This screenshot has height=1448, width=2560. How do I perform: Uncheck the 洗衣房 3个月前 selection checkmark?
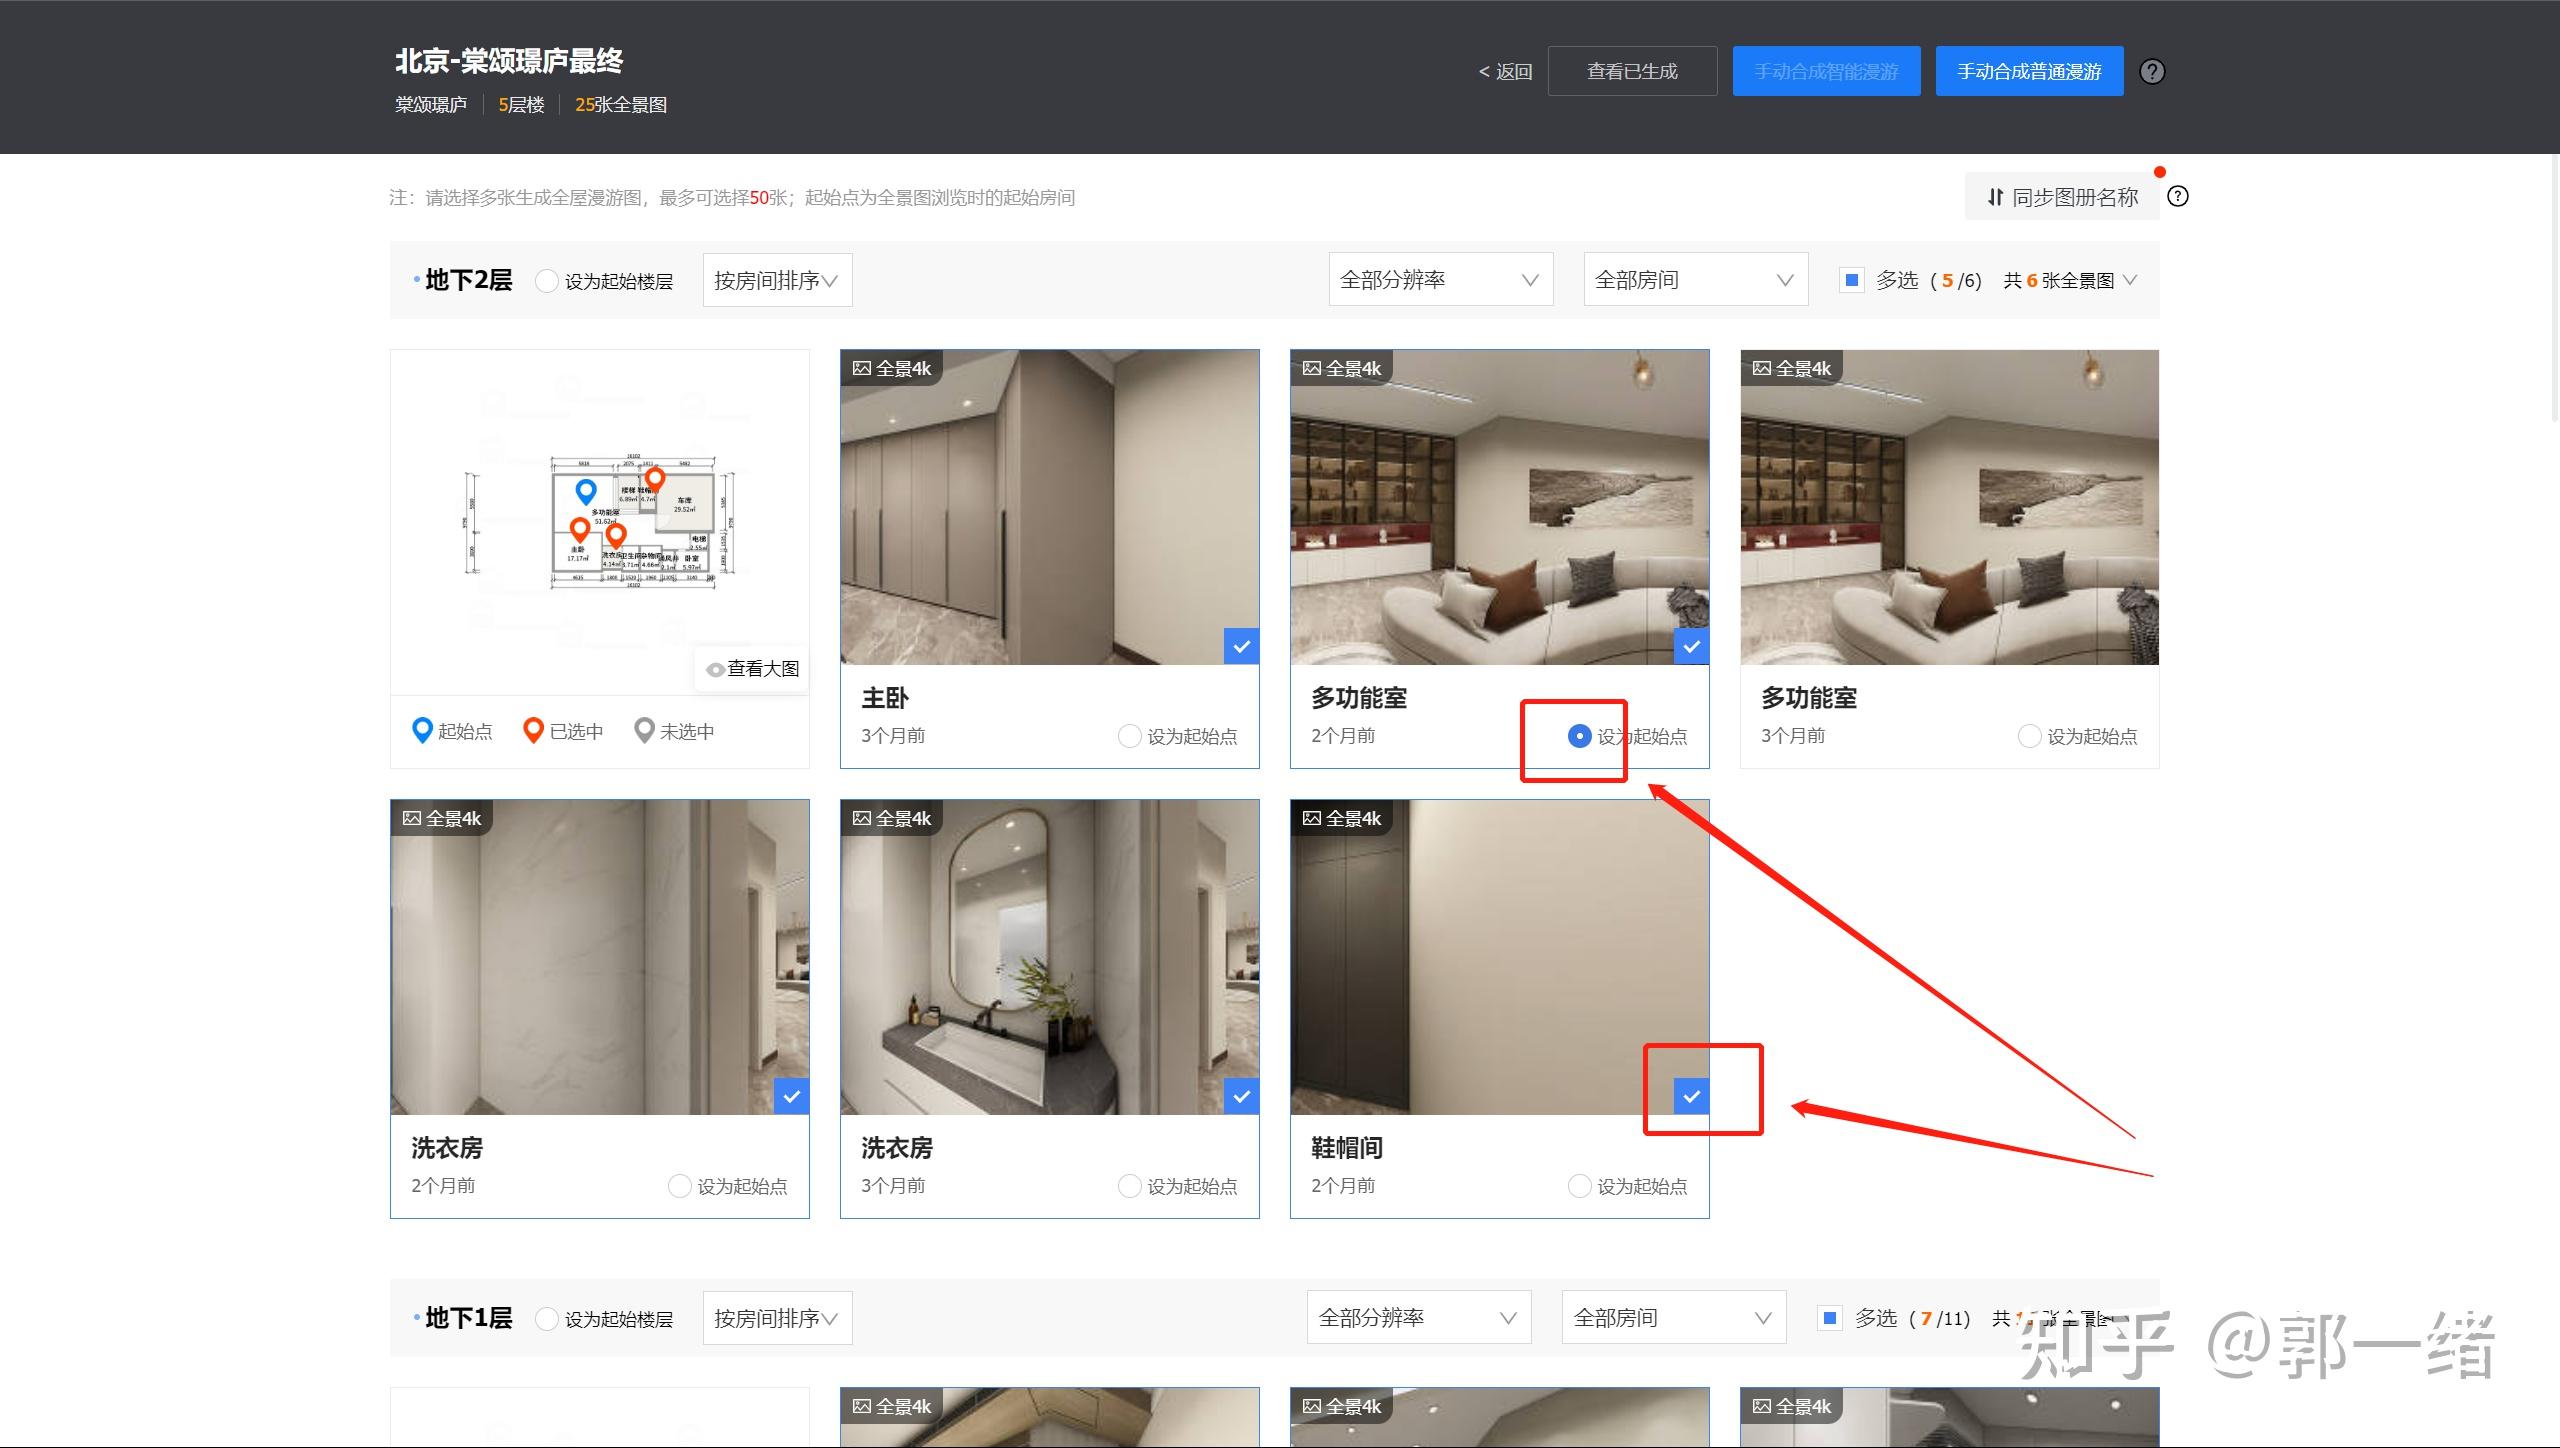pyautogui.click(x=1241, y=1097)
